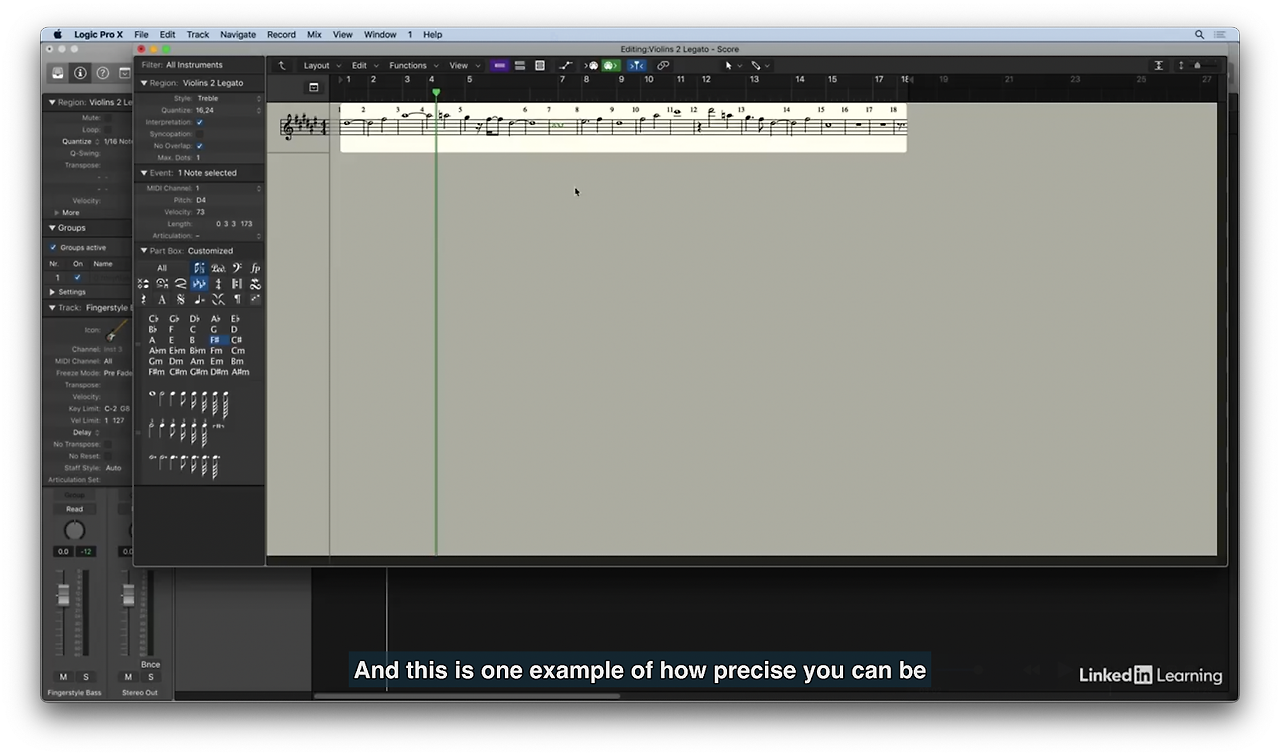The width and height of the screenshot is (1280, 756).
Task: Select the purple linear view button
Action: (x=499, y=65)
